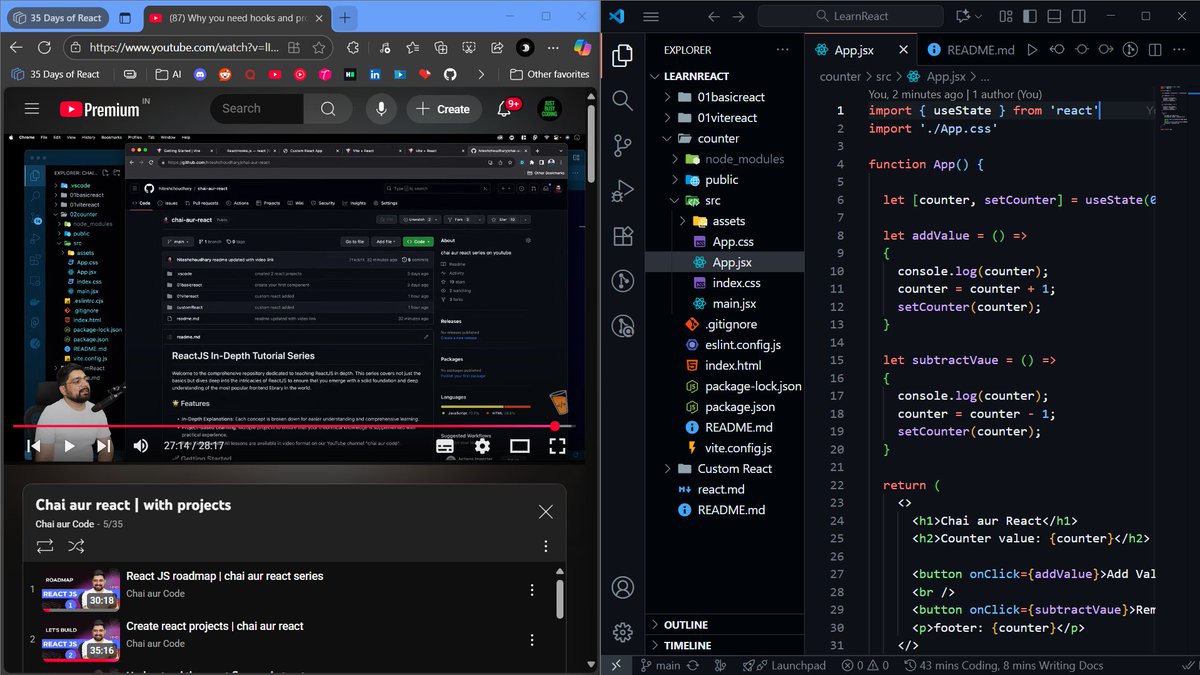Open YouTube notifications bell

coord(505,109)
